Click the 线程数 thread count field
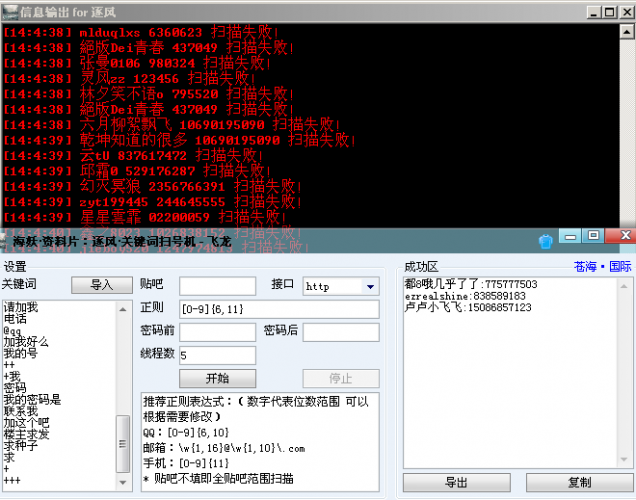 (217, 355)
